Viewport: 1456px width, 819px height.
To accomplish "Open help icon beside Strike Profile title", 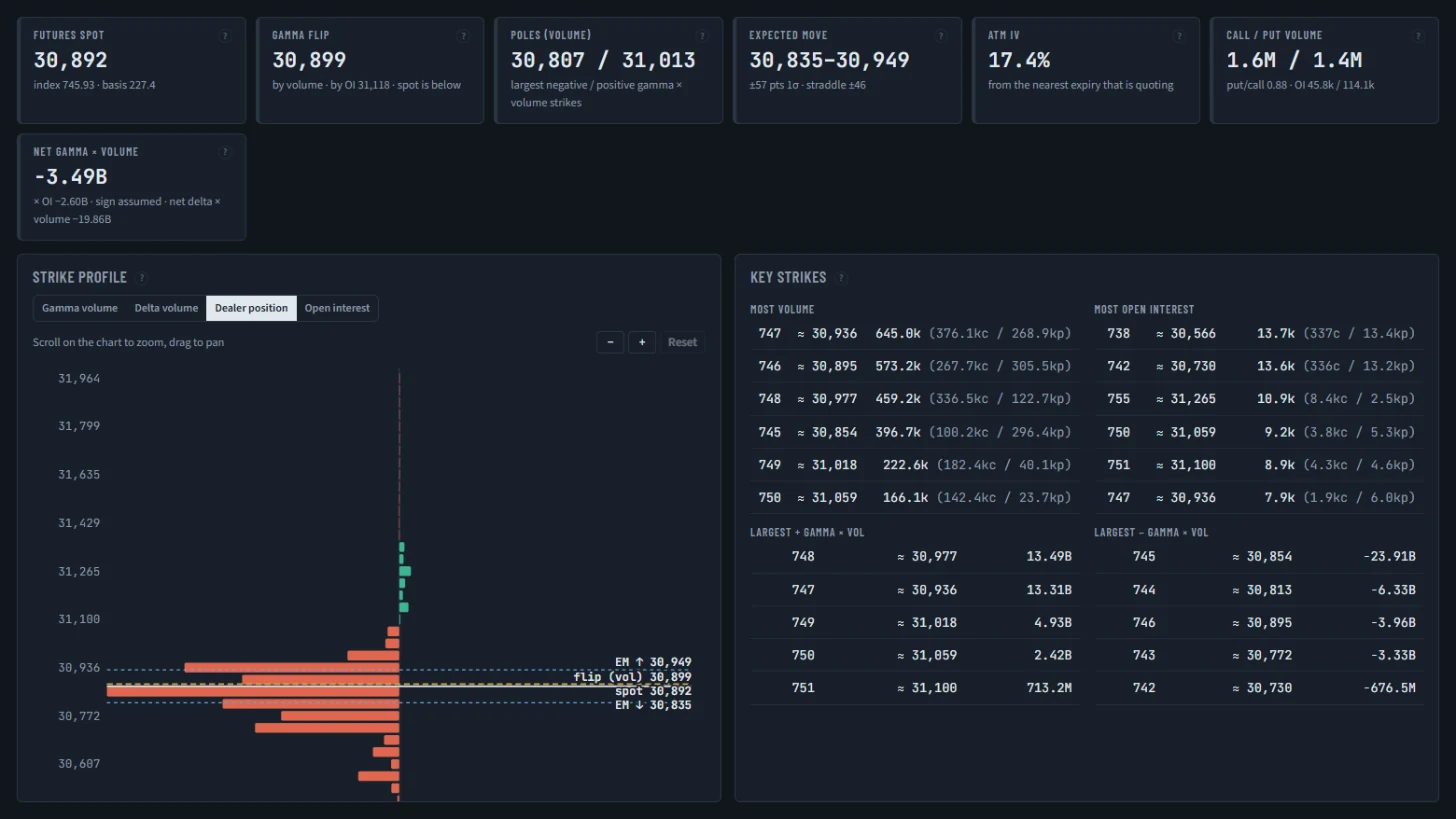I will (142, 278).
